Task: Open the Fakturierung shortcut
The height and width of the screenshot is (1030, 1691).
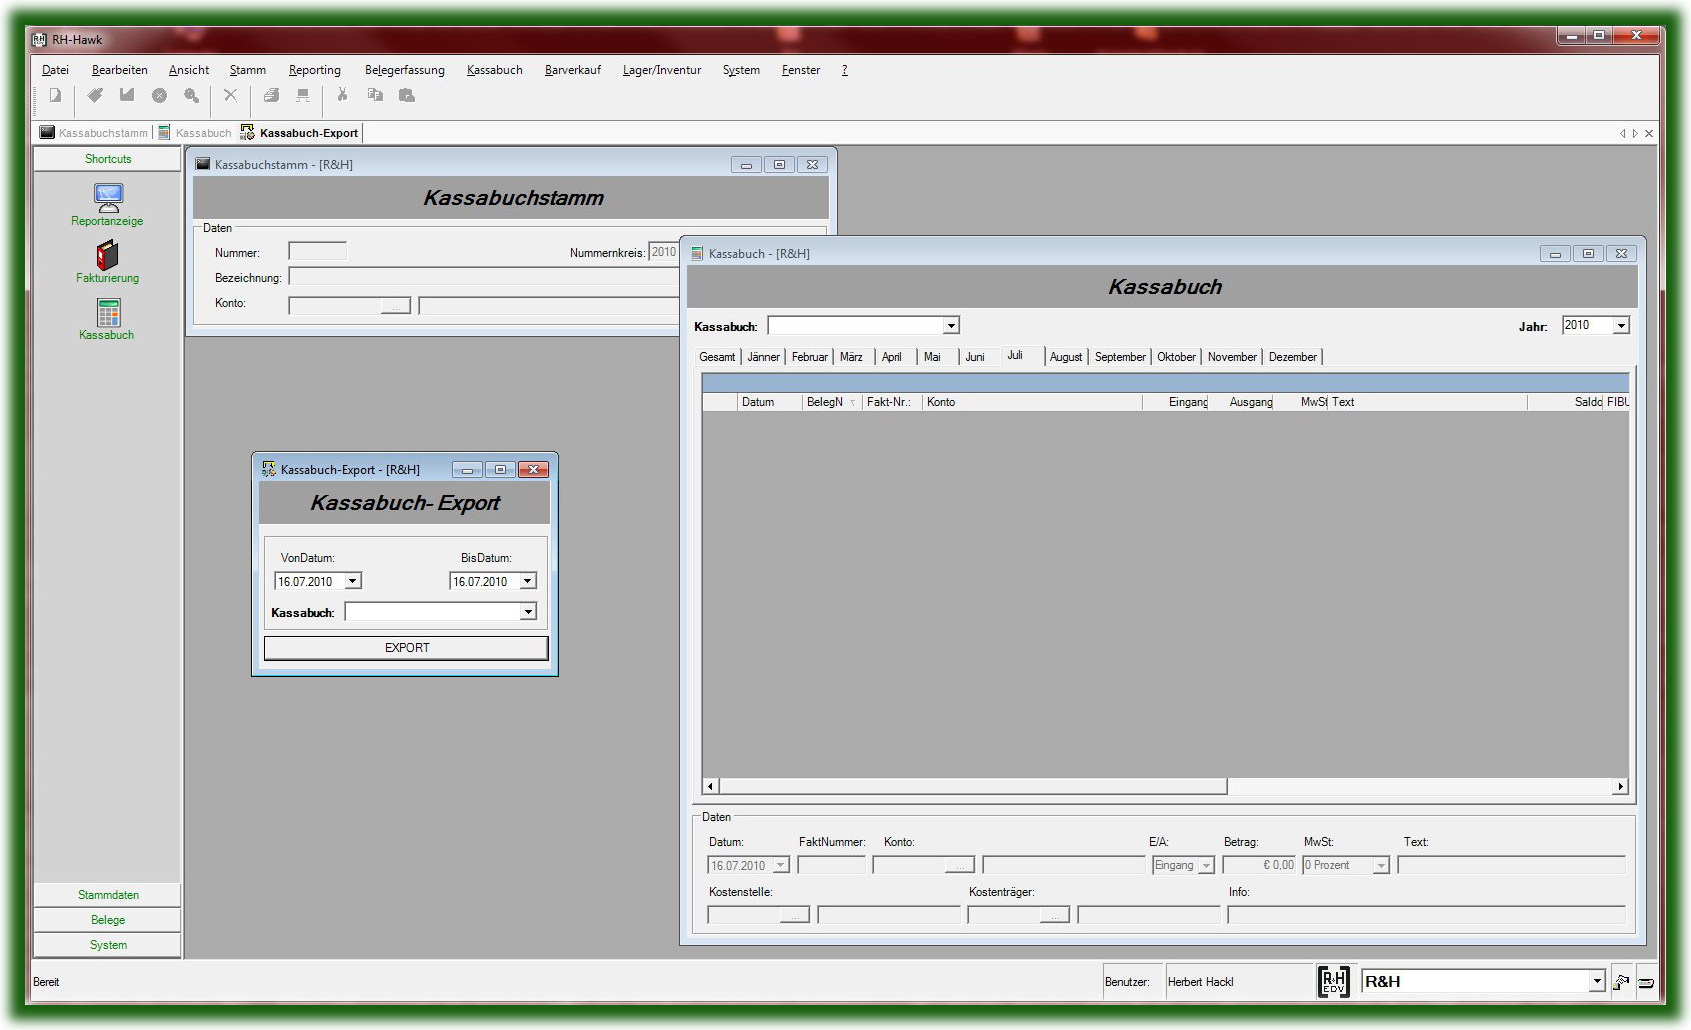Action: 108,262
